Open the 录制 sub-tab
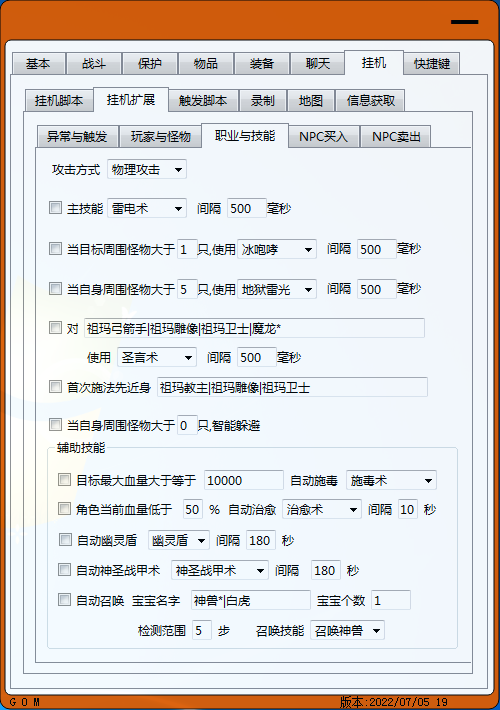Viewport: 500px width, 710px height. 263,101
